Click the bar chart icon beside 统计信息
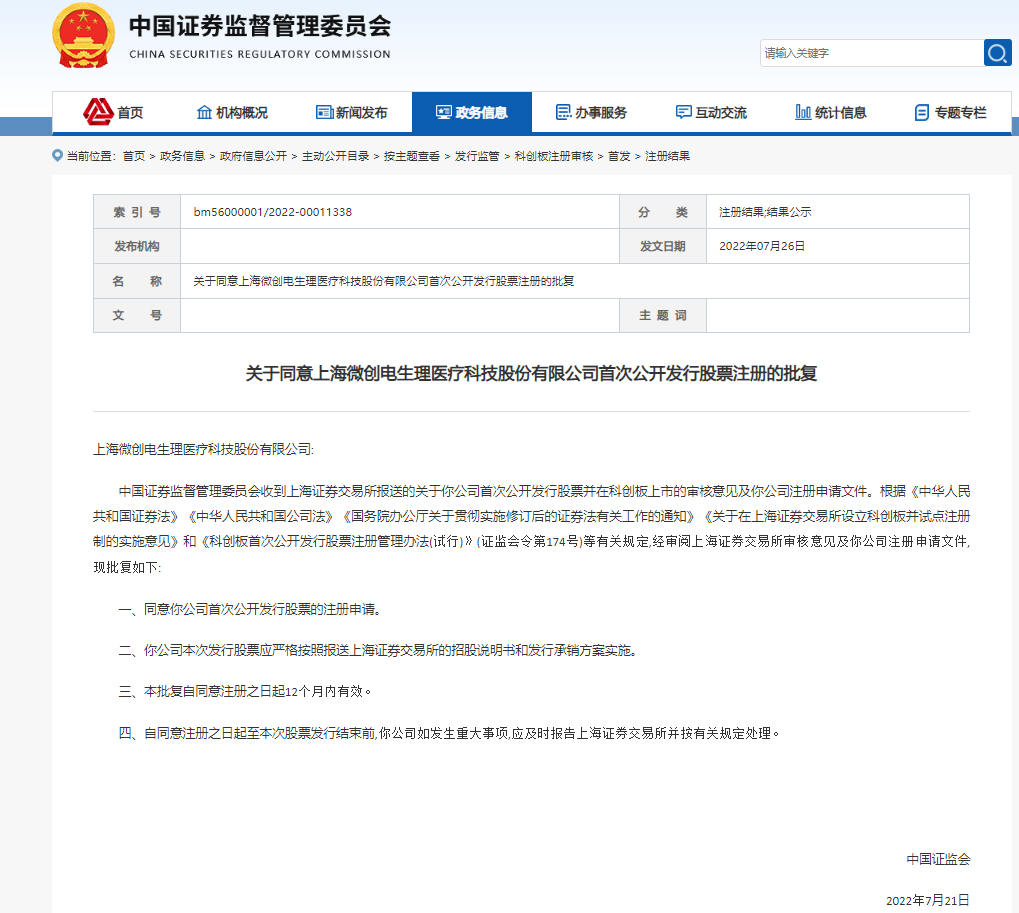 click(x=803, y=112)
